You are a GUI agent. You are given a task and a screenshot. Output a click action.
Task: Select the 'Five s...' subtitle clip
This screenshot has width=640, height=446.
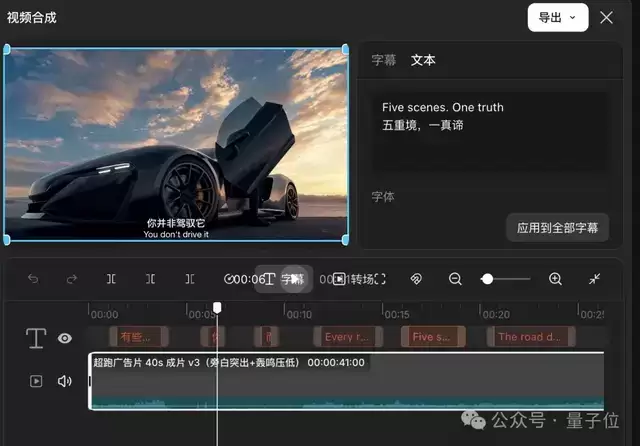click(x=433, y=337)
